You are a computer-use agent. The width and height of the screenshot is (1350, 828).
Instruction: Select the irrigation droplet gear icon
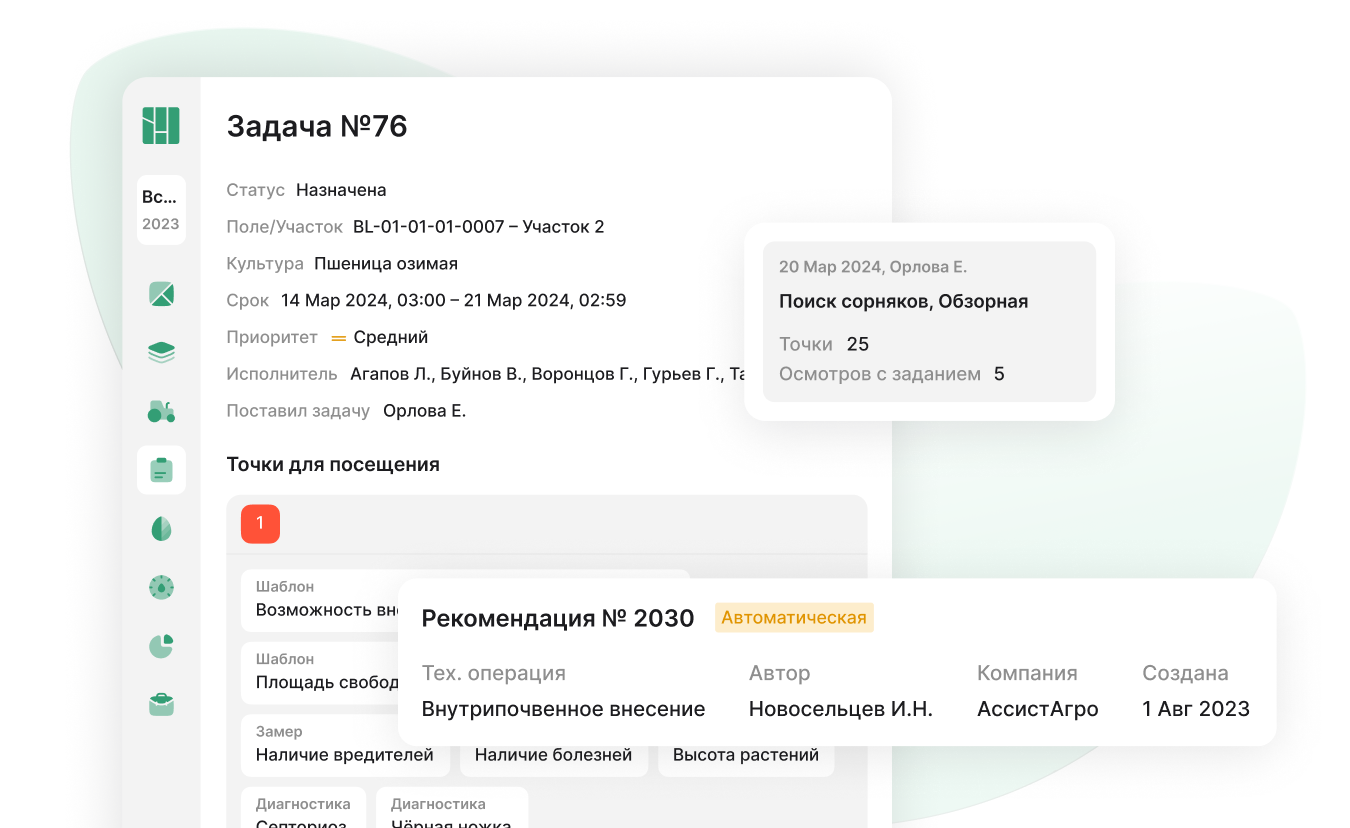(161, 587)
